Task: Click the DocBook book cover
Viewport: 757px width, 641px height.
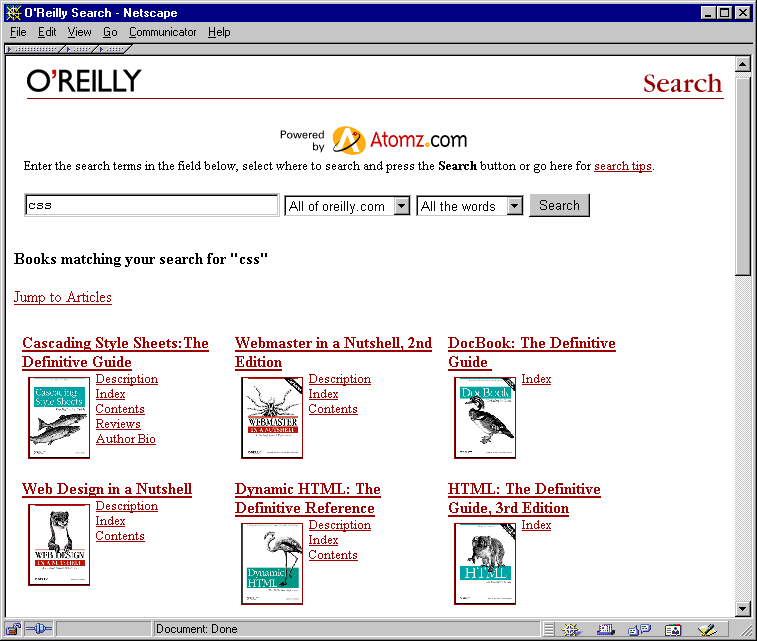Action: pyautogui.click(x=485, y=418)
